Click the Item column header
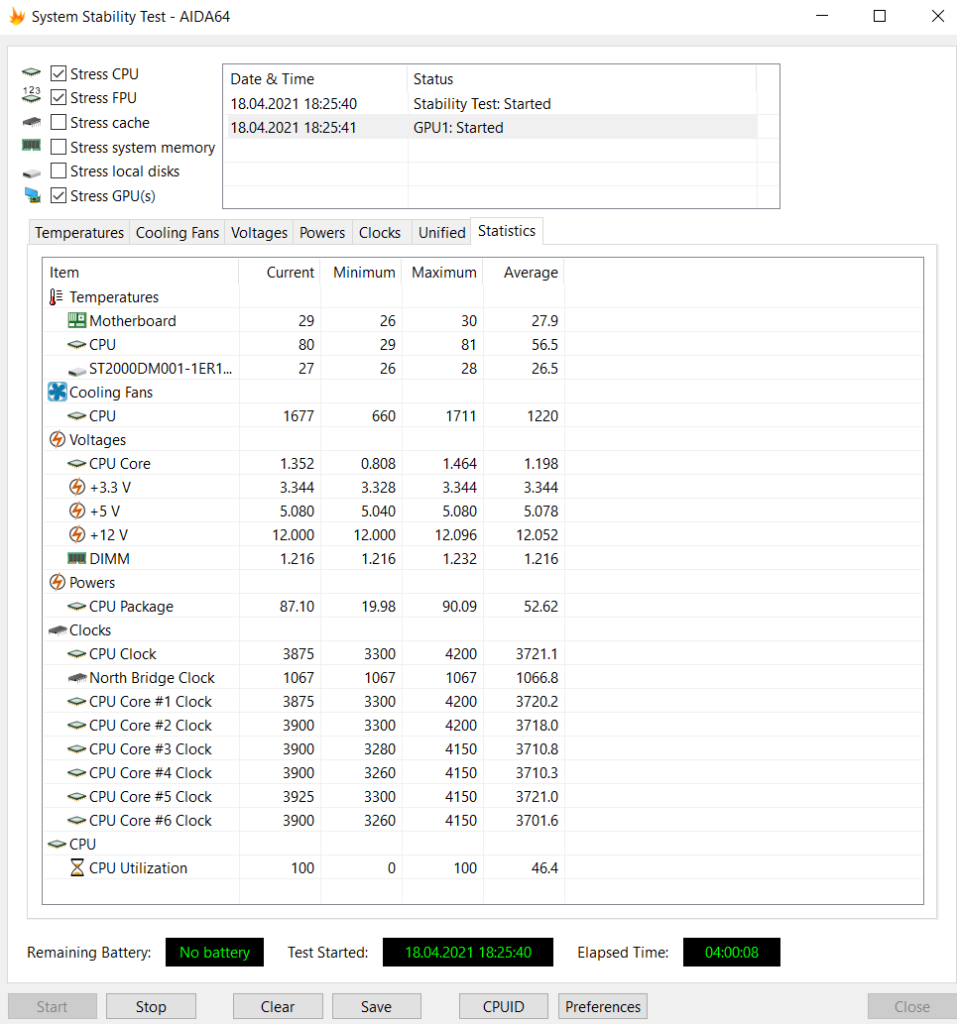The width and height of the screenshot is (957, 1024). (140, 272)
